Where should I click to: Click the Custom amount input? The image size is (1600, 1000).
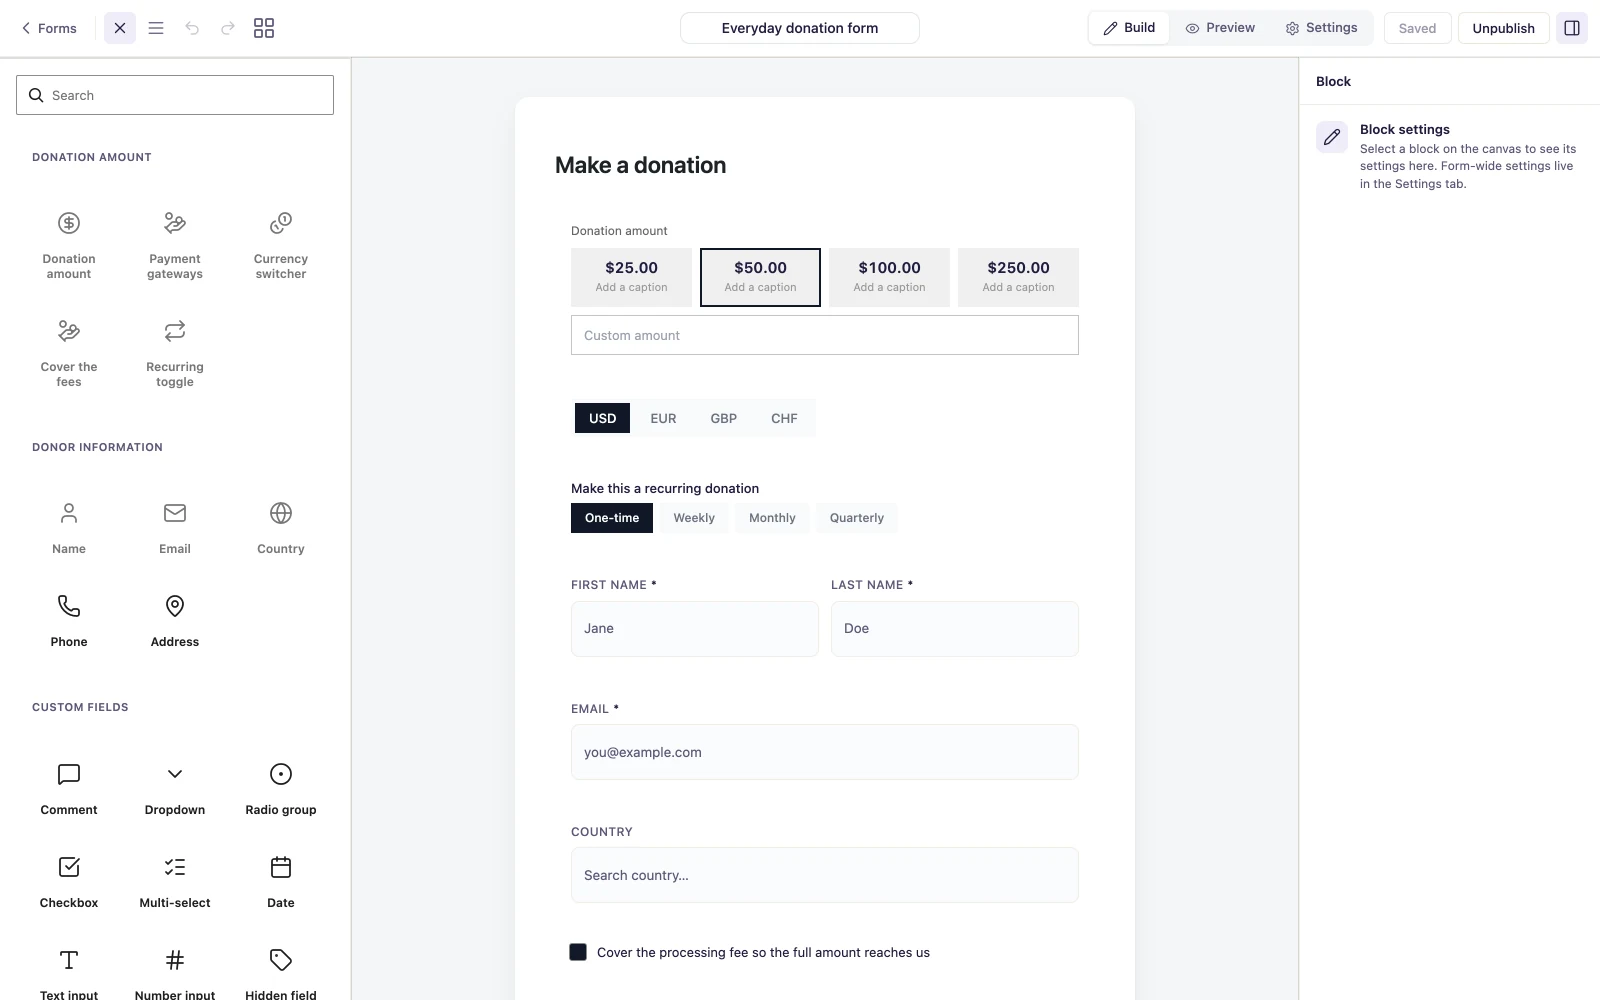(825, 335)
